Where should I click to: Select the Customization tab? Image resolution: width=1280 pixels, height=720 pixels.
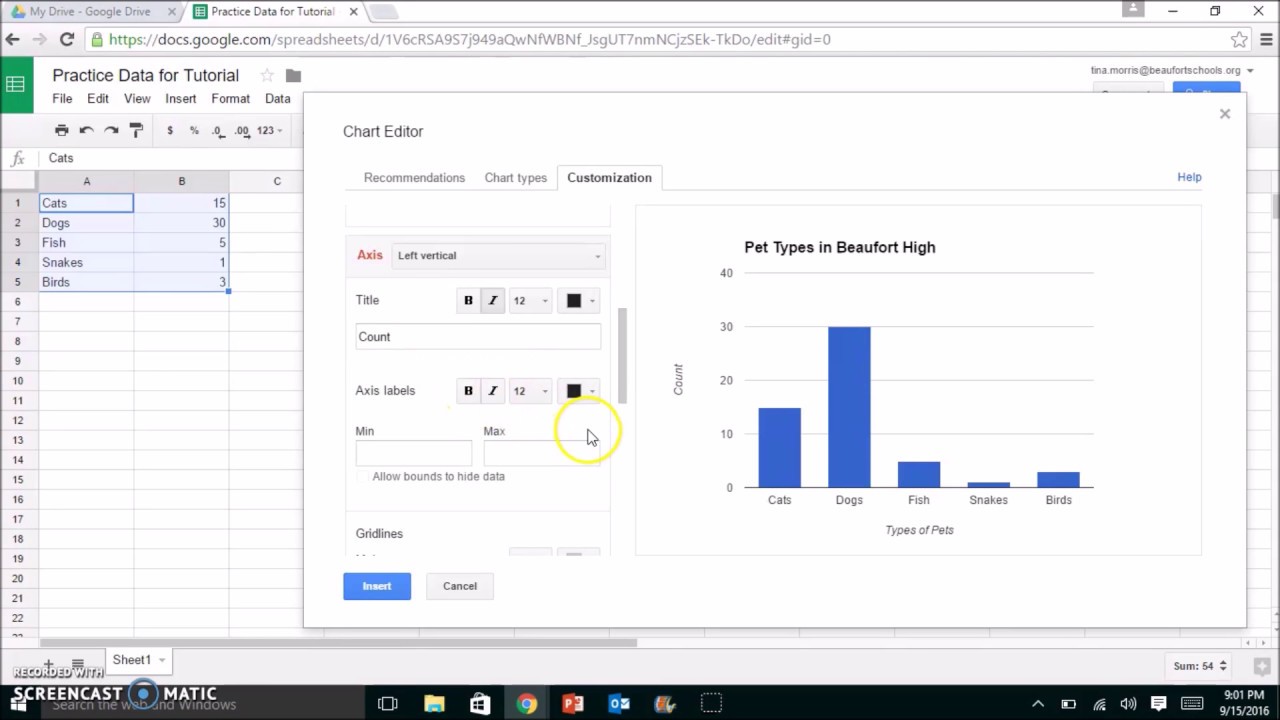pos(609,178)
